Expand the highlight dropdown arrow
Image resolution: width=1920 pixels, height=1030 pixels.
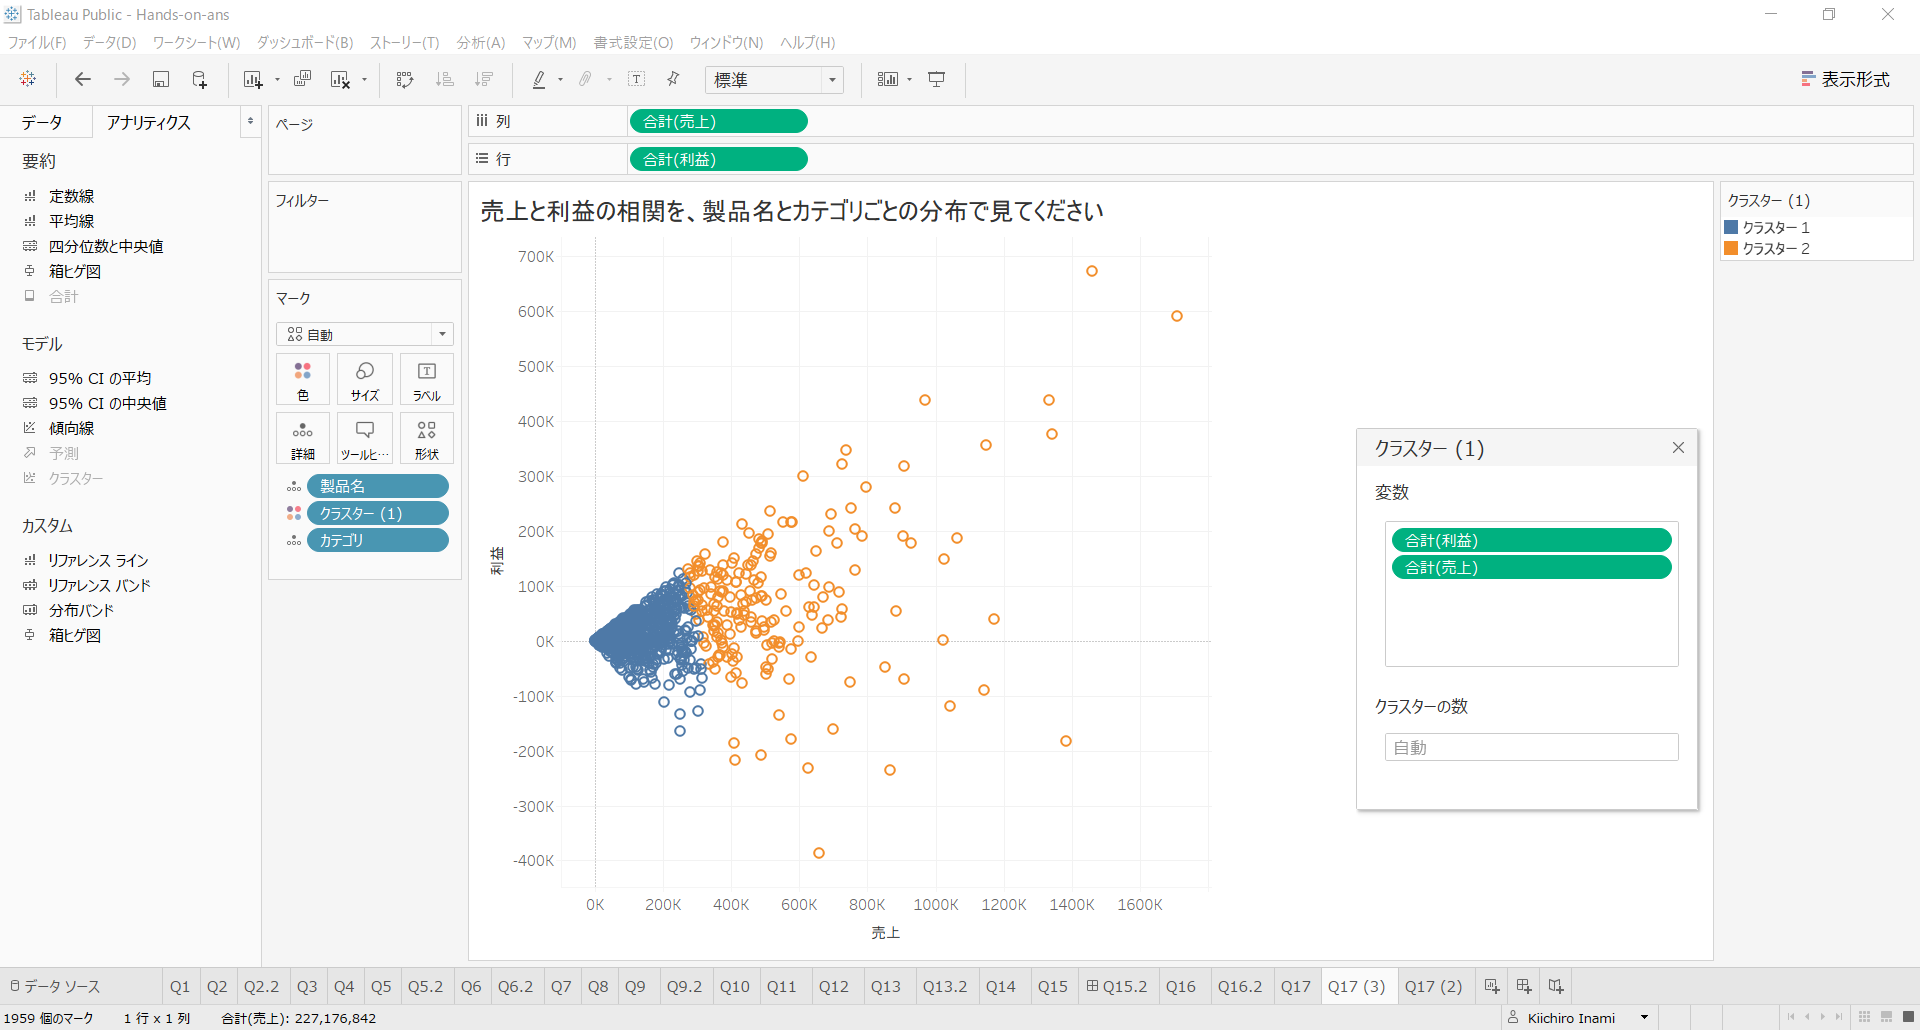coord(560,80)
